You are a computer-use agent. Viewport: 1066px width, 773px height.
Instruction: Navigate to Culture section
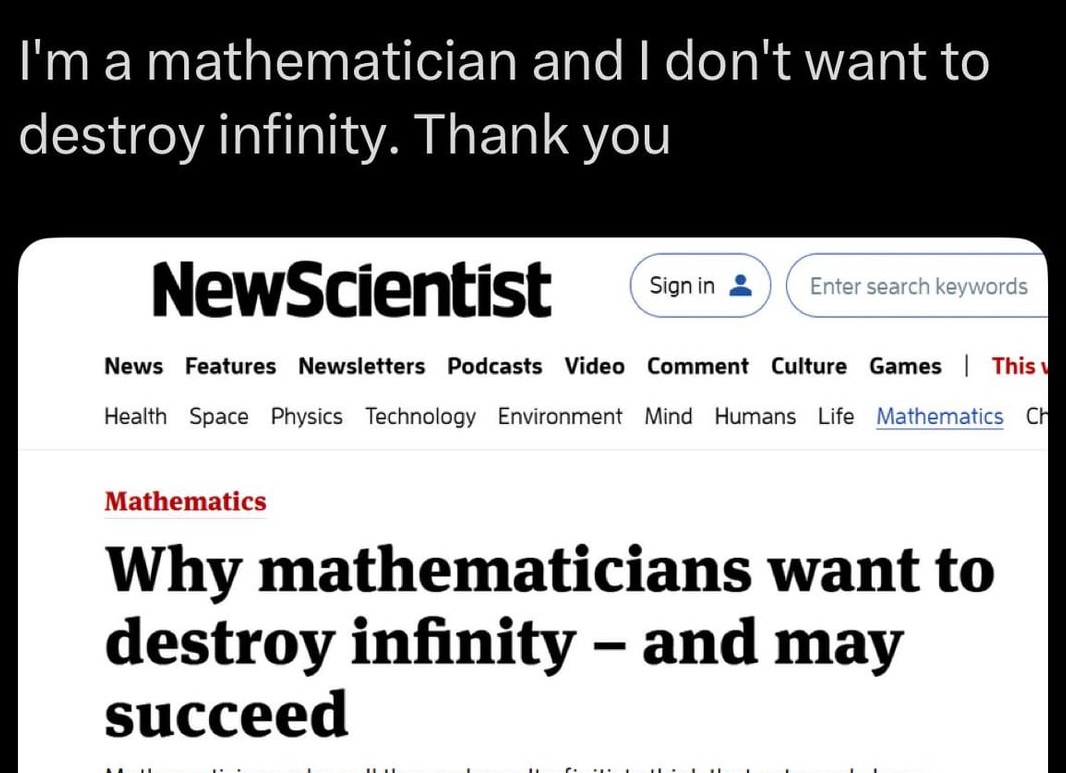click(x=808, y=366)
